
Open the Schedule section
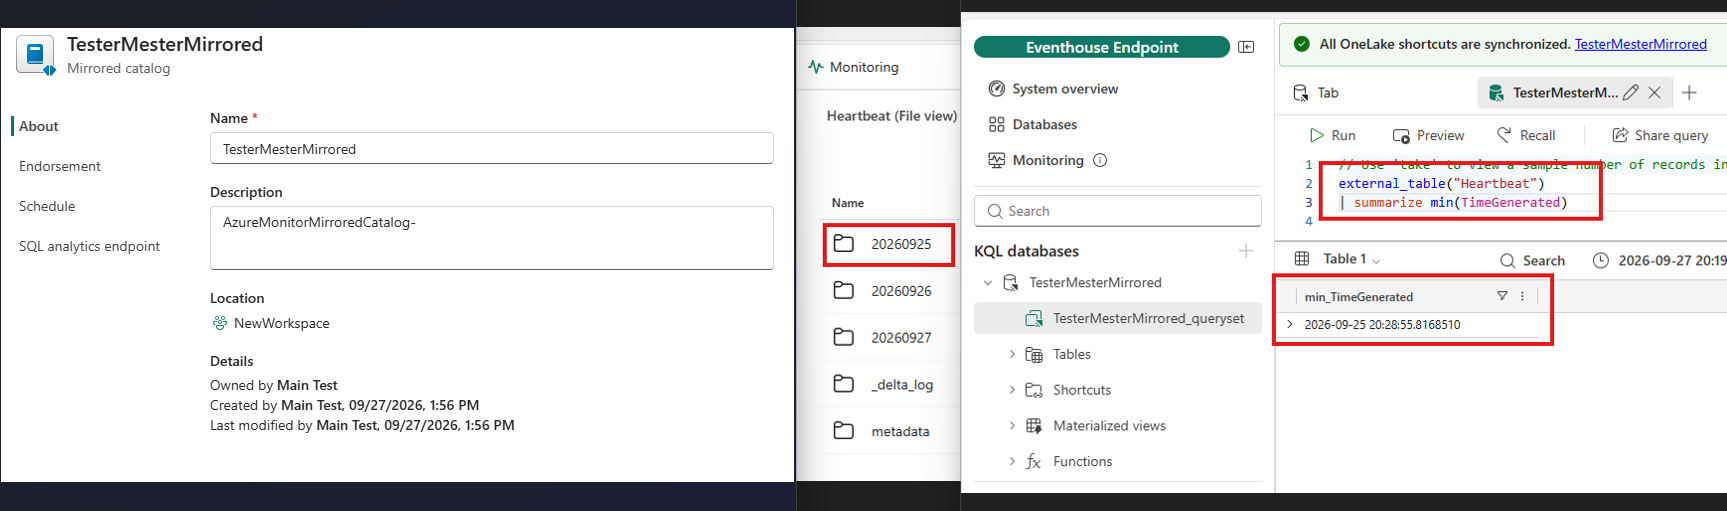pos(47,206)
